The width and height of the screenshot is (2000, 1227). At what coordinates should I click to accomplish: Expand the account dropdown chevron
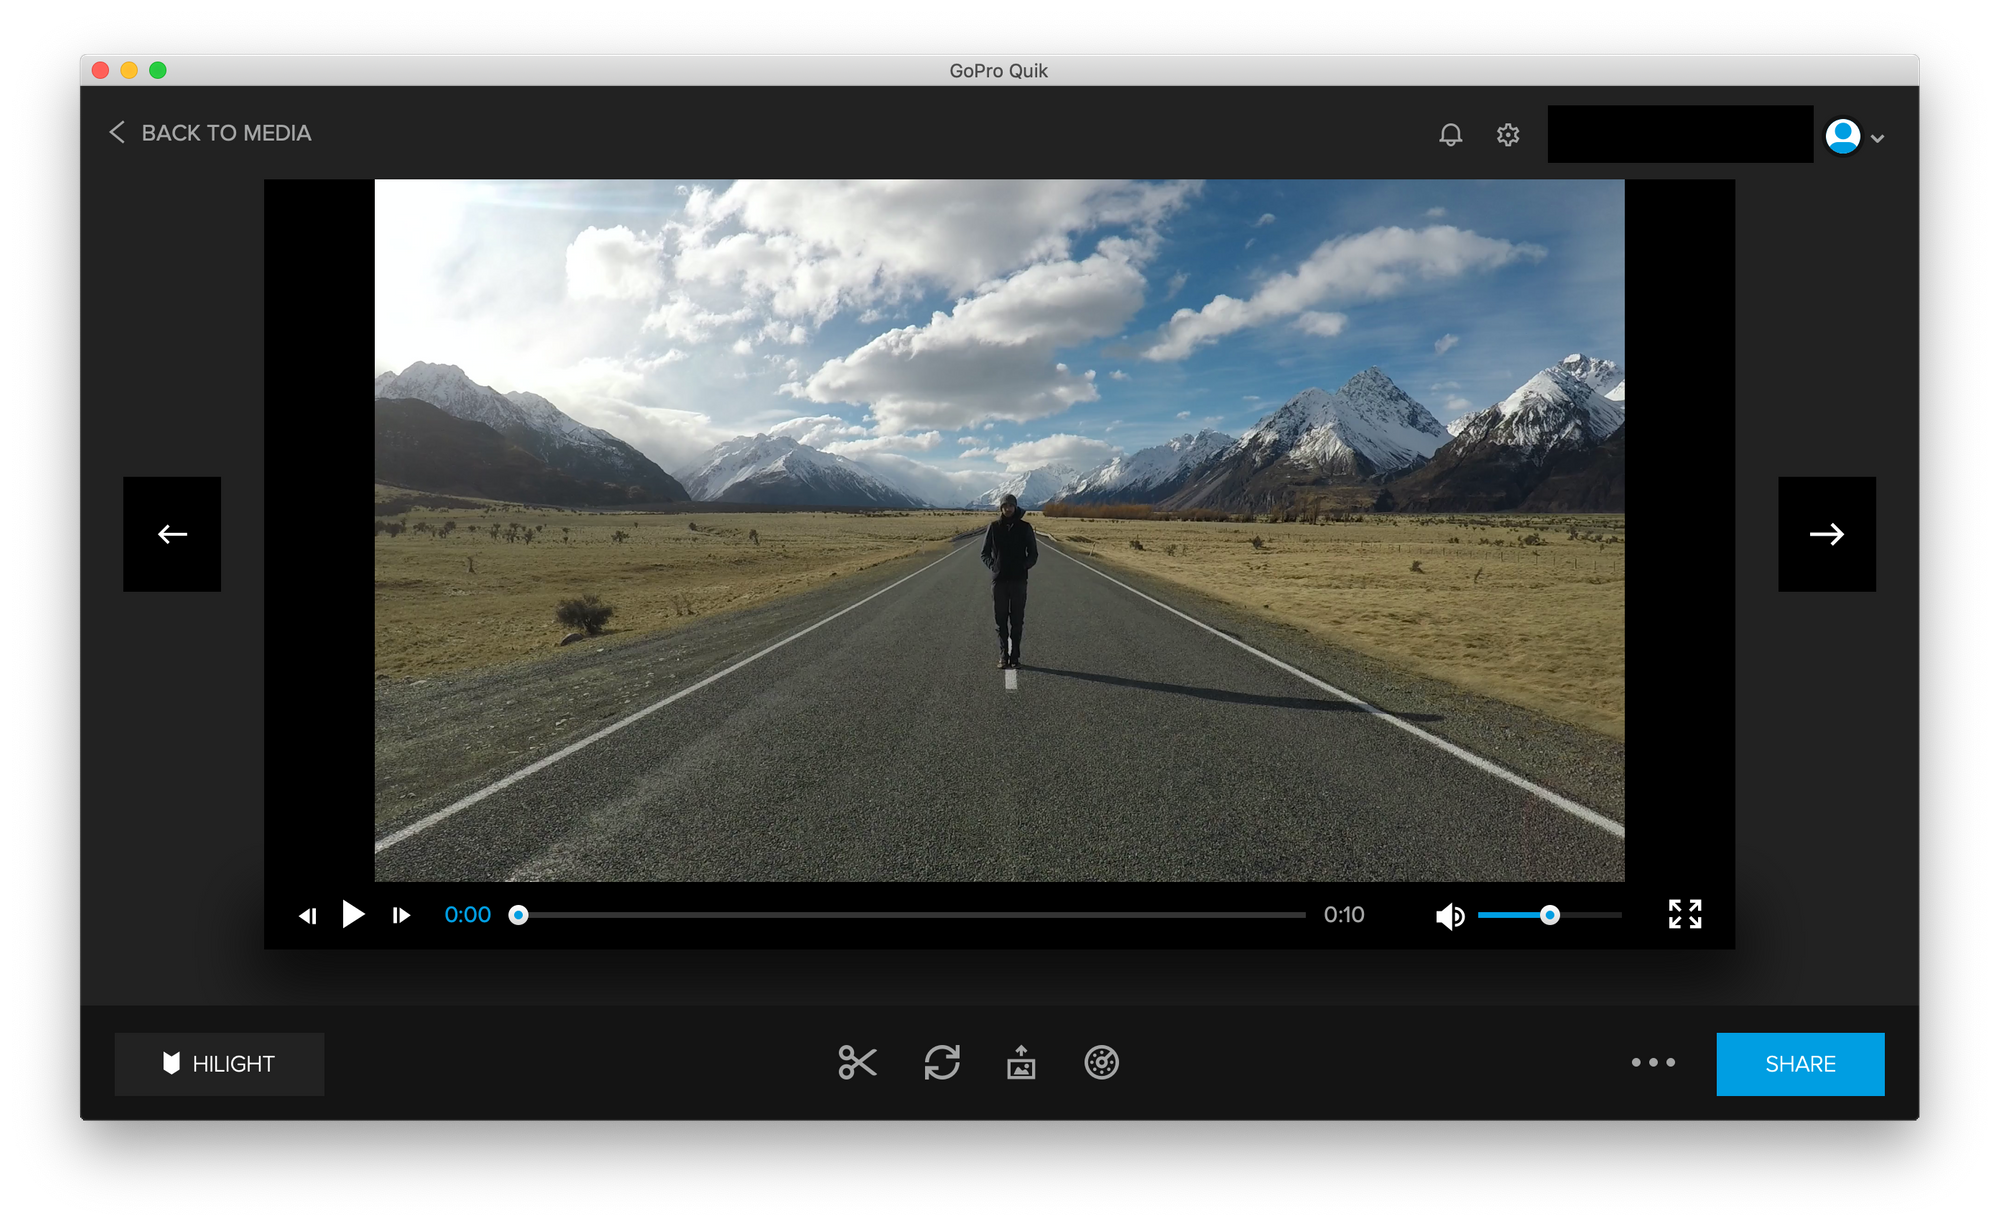(1877, 139)
